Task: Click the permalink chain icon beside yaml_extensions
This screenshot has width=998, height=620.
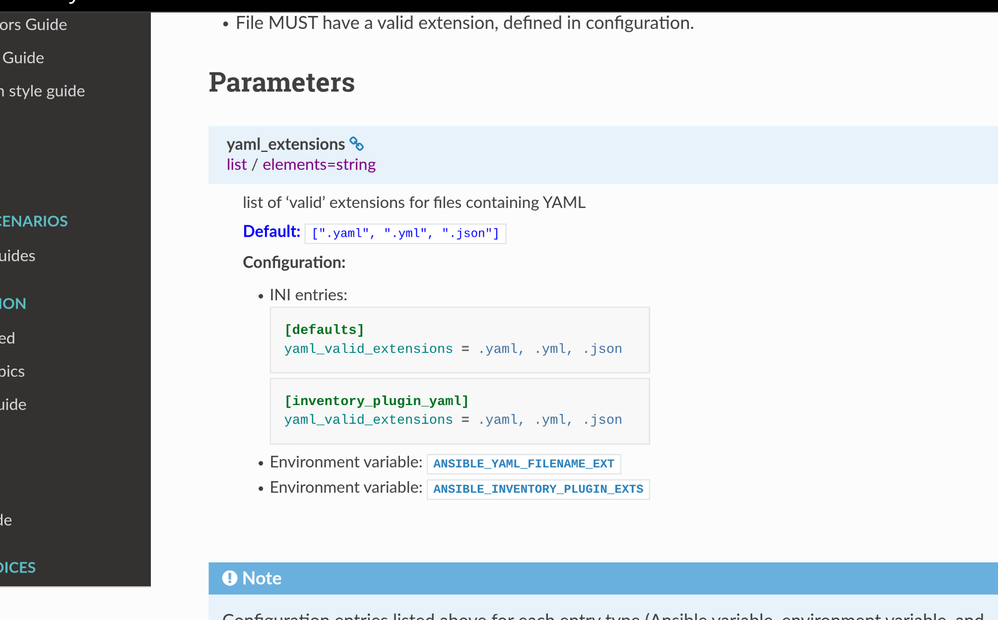Action: coord(357,144)
